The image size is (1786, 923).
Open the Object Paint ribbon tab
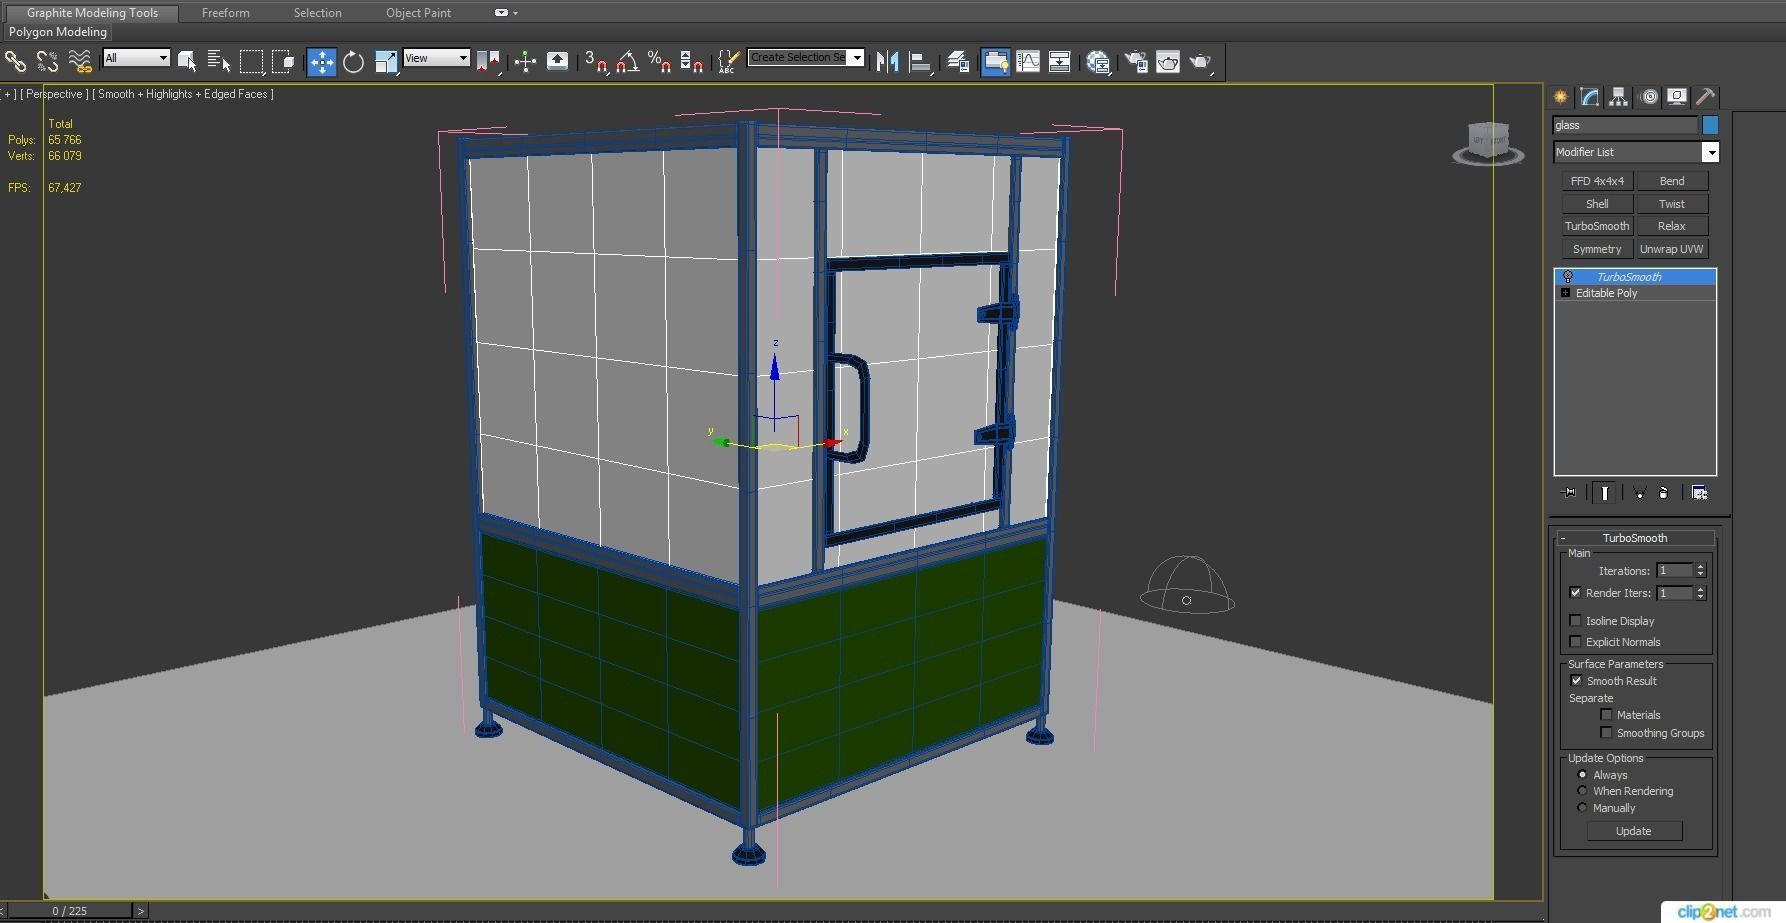[418, 13]
